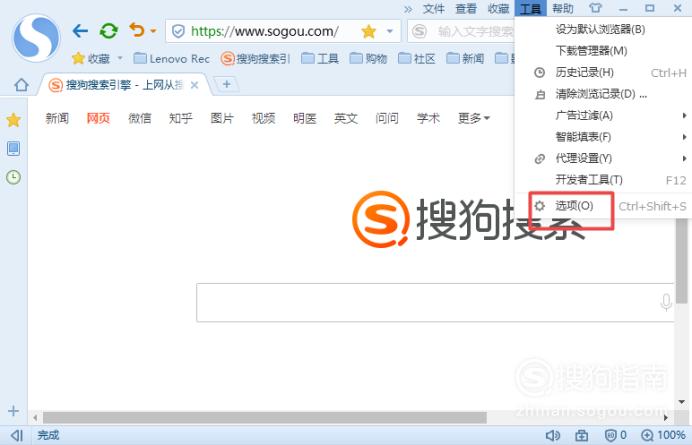Open the 图片 search category
This screenshot has width=692, height=445.
click(222, 118)
